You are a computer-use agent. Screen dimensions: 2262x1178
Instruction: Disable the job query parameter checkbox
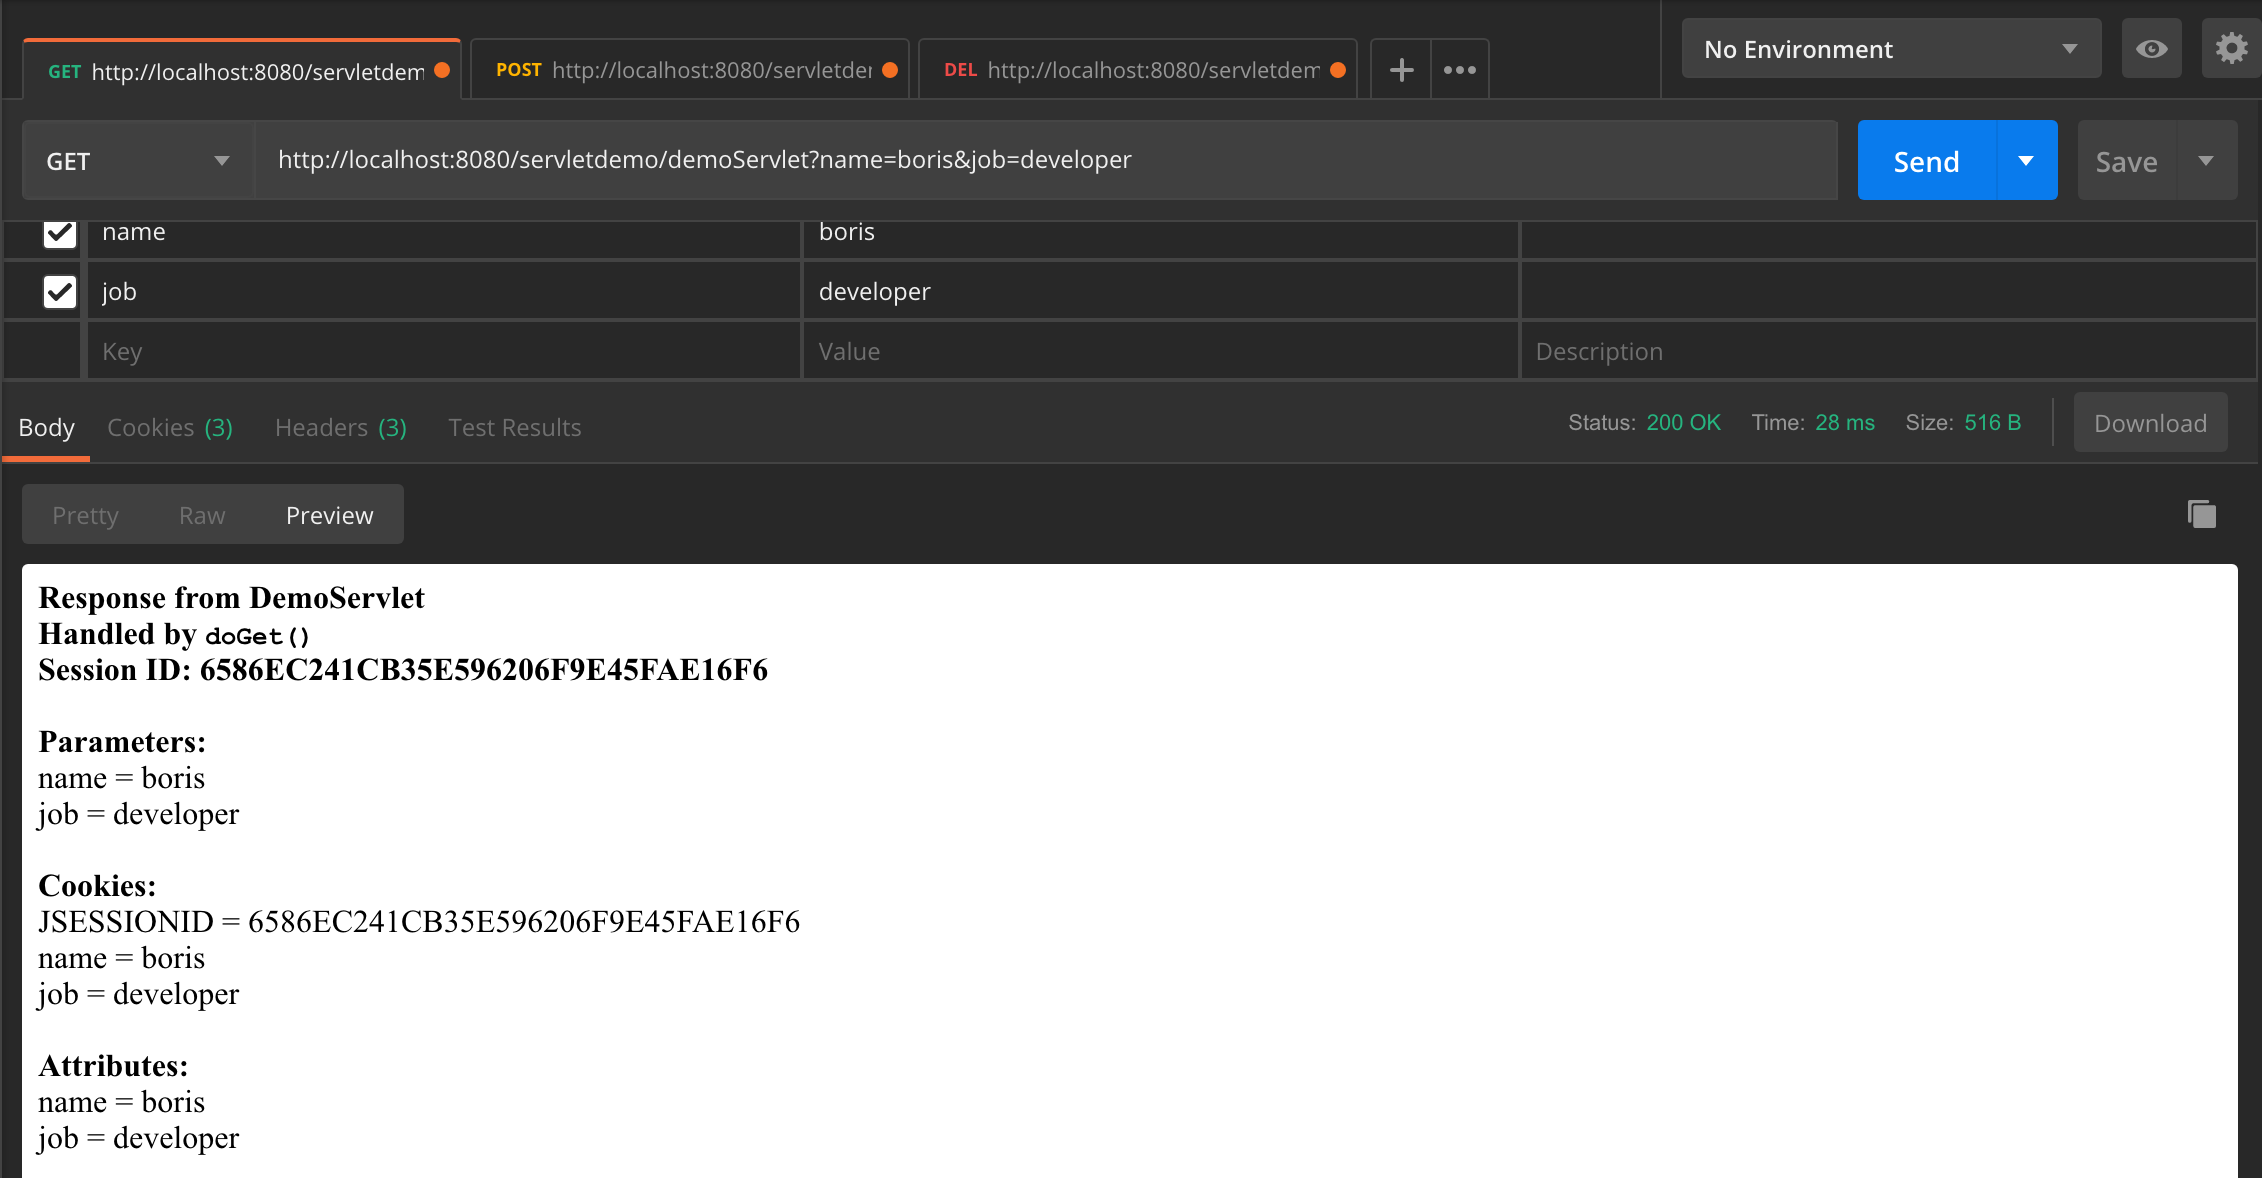pos(59,291)
